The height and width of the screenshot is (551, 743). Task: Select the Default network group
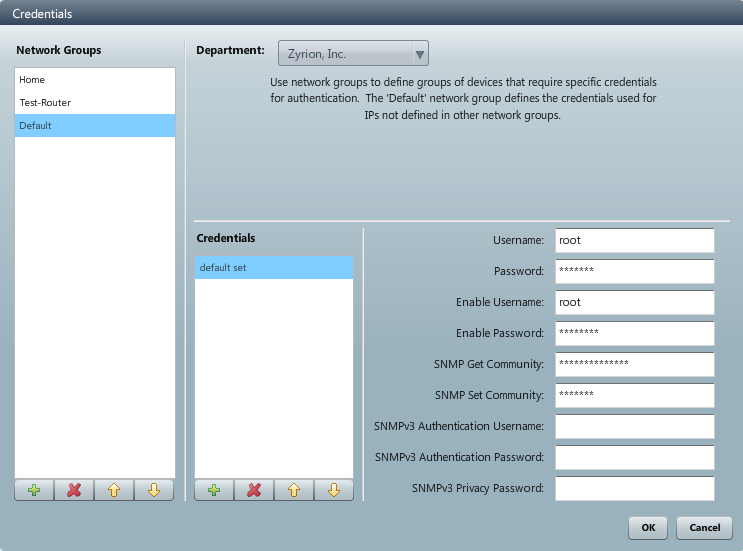click(x=95, y=126)
